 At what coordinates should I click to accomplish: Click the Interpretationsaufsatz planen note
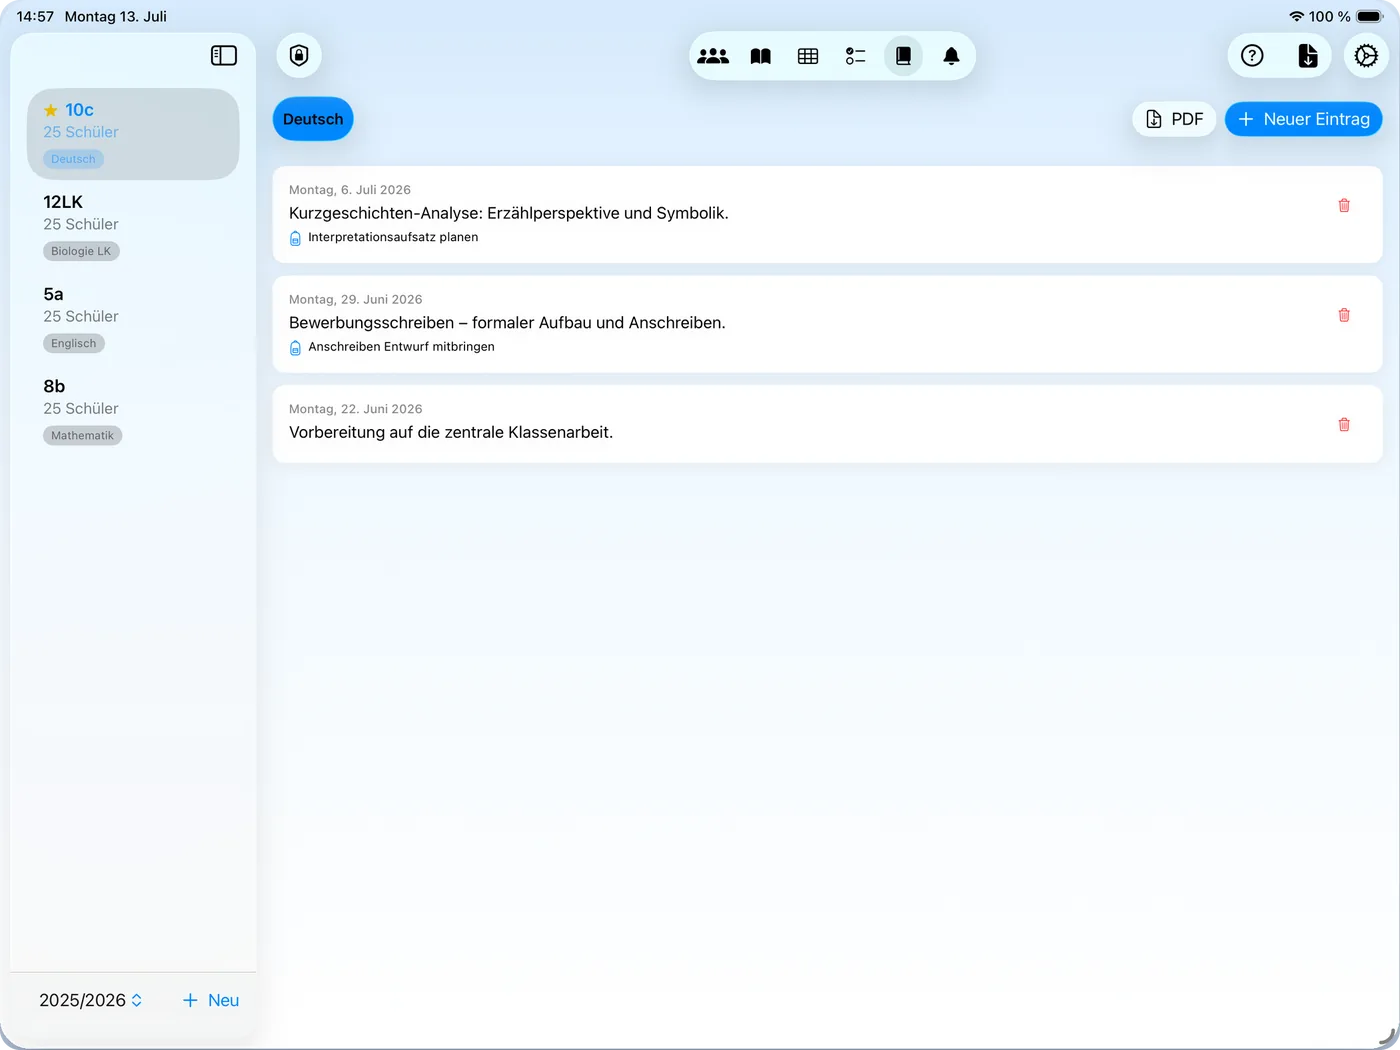click(393, 237)
